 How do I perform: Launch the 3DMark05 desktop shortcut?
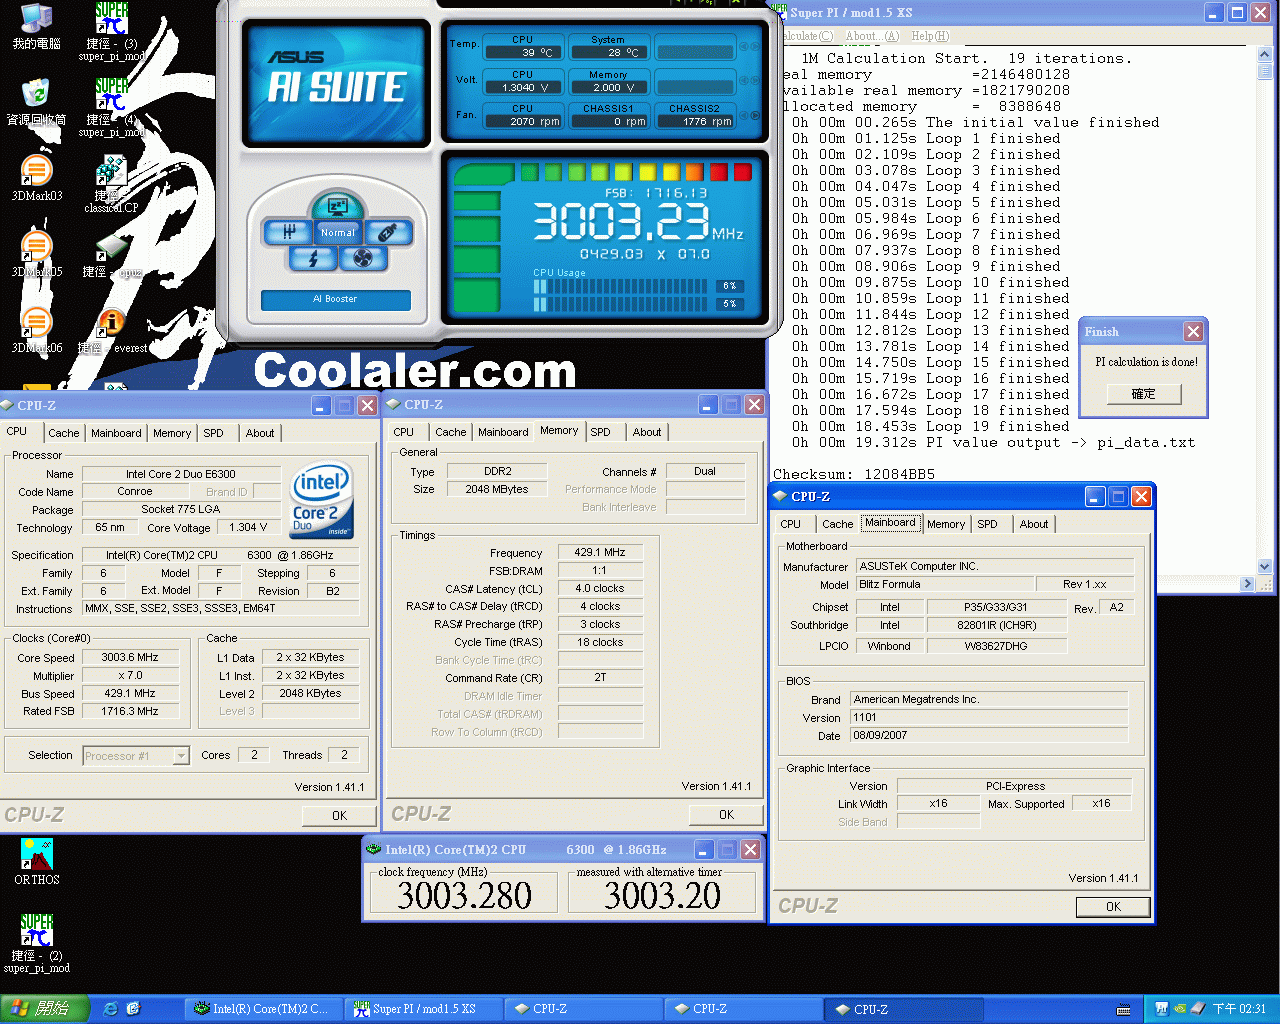pos(36,254)
